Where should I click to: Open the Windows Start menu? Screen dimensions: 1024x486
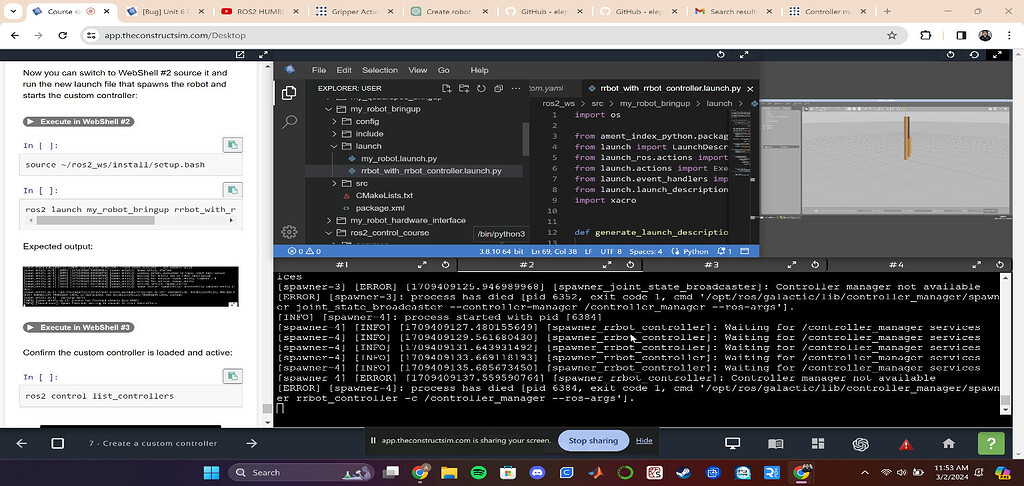tap(212, 472)
